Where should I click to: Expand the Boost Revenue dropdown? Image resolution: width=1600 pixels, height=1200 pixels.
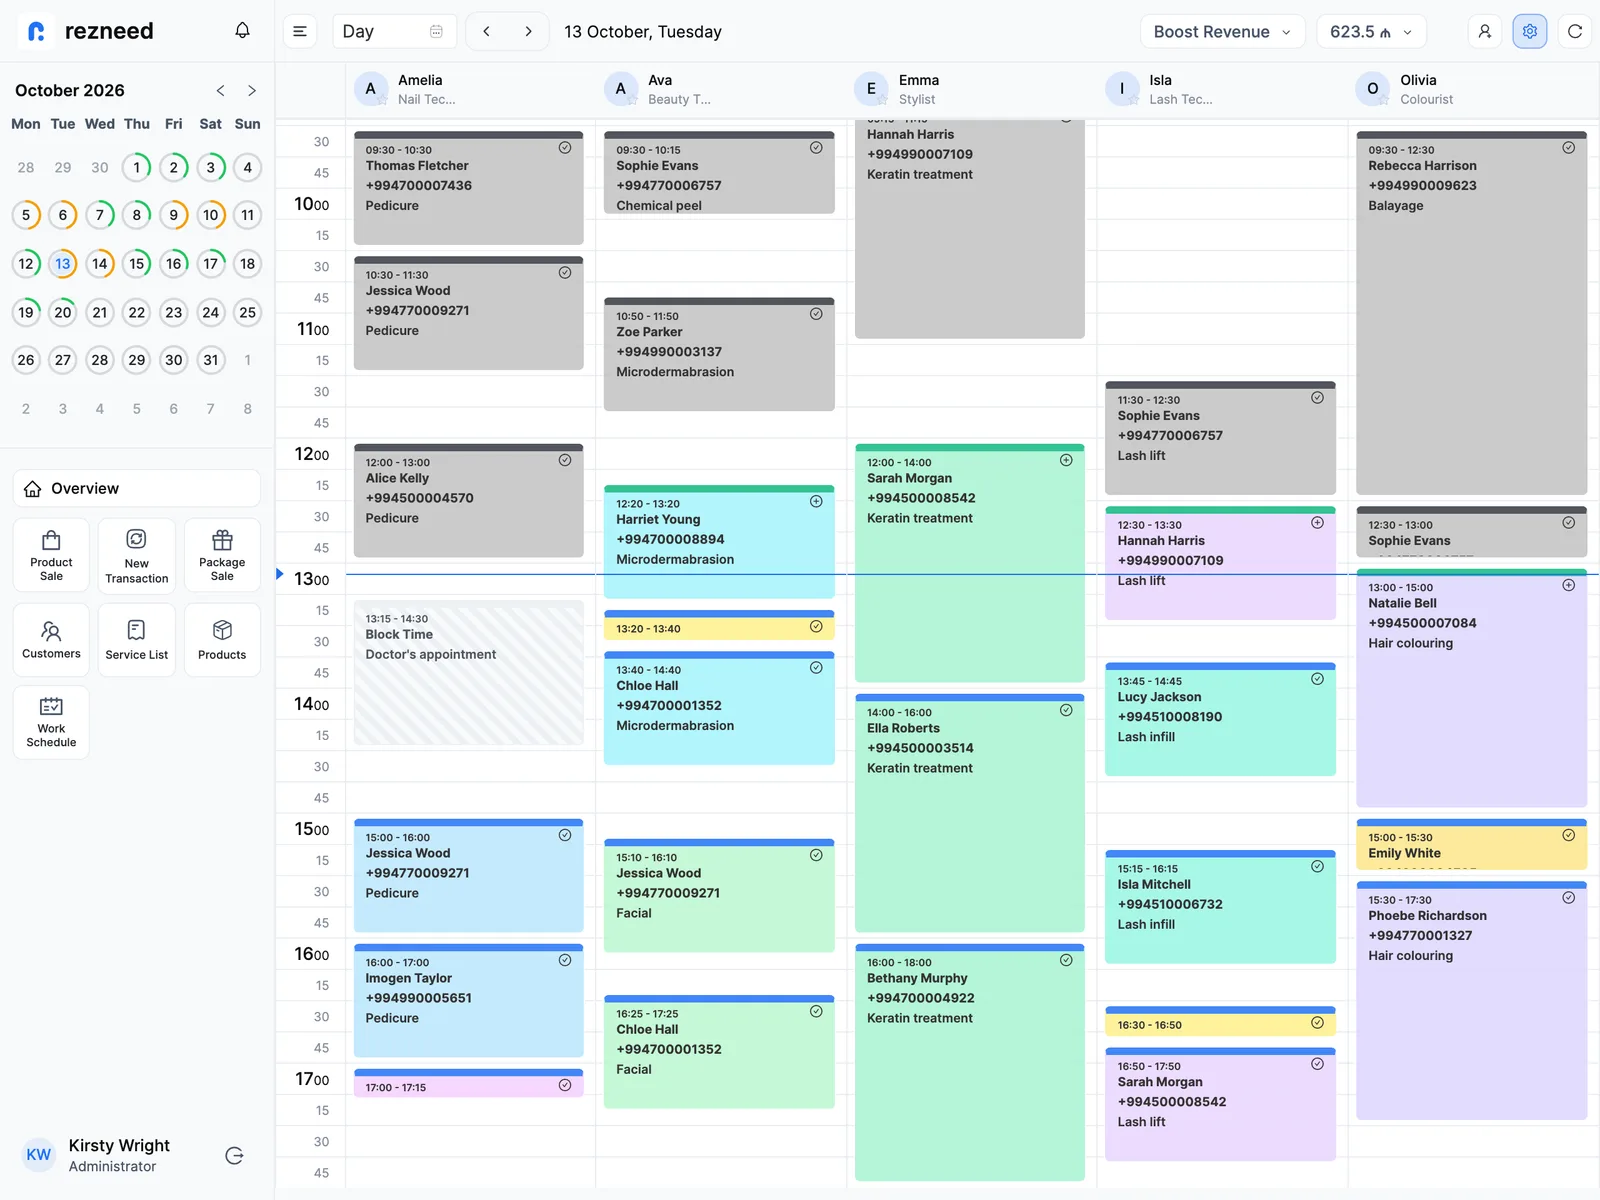tap(1222, 31)
